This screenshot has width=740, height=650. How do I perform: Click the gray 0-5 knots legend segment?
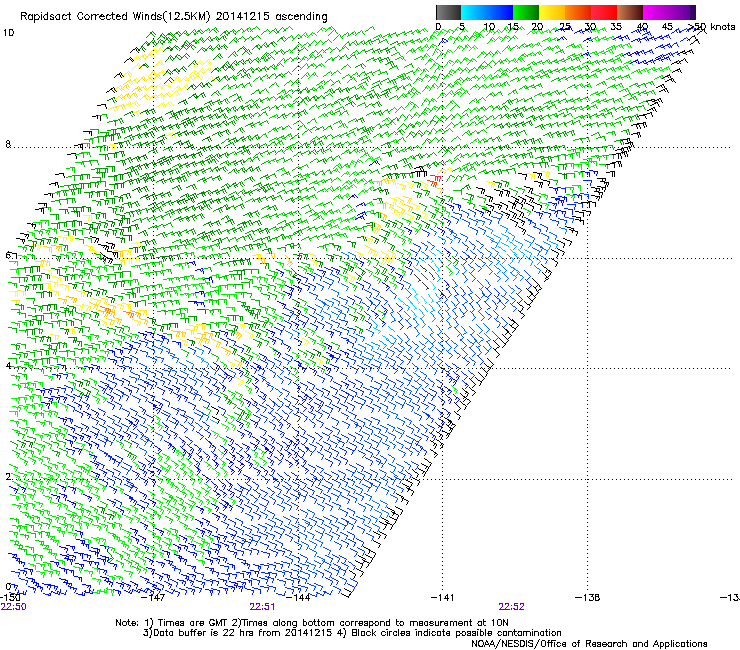tap(448, 12)
